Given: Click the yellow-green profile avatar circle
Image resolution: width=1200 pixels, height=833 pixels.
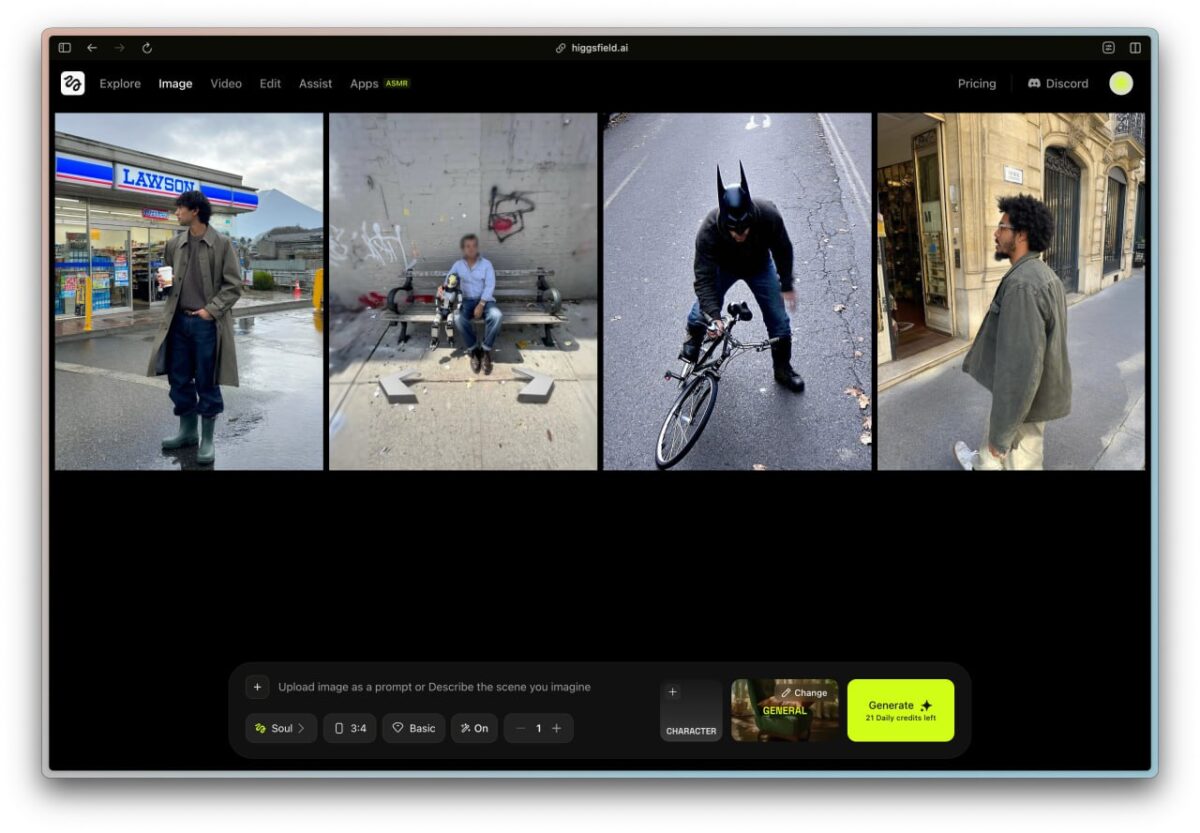Looking at the screenshot, I should 1121,84.
